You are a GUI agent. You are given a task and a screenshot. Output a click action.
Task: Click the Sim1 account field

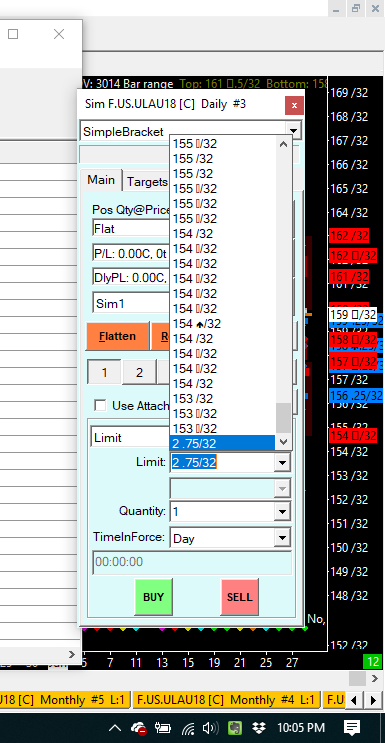coord(131,303)
